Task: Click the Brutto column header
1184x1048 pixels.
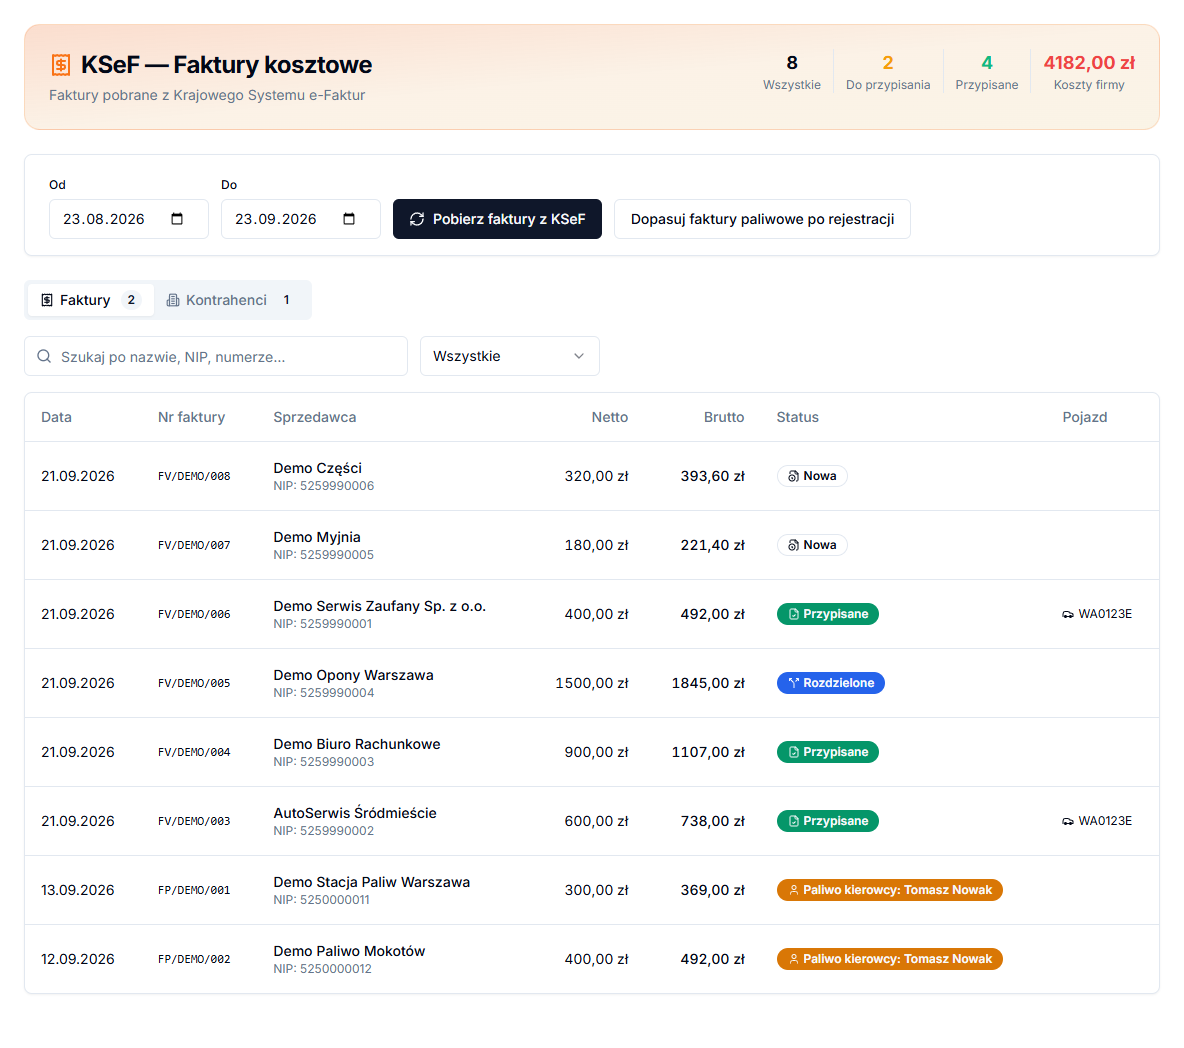Action: pos(723,418)
